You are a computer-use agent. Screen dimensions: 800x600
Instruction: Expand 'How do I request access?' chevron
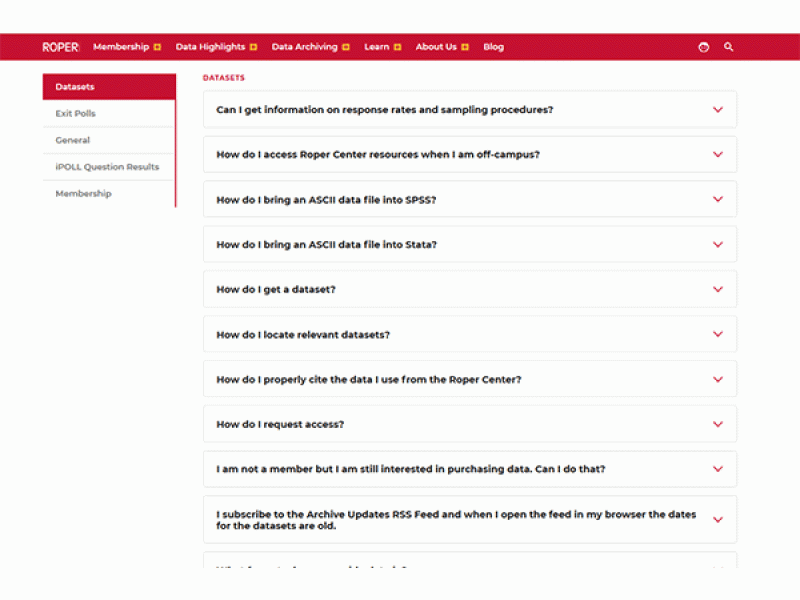pos(717,424)
